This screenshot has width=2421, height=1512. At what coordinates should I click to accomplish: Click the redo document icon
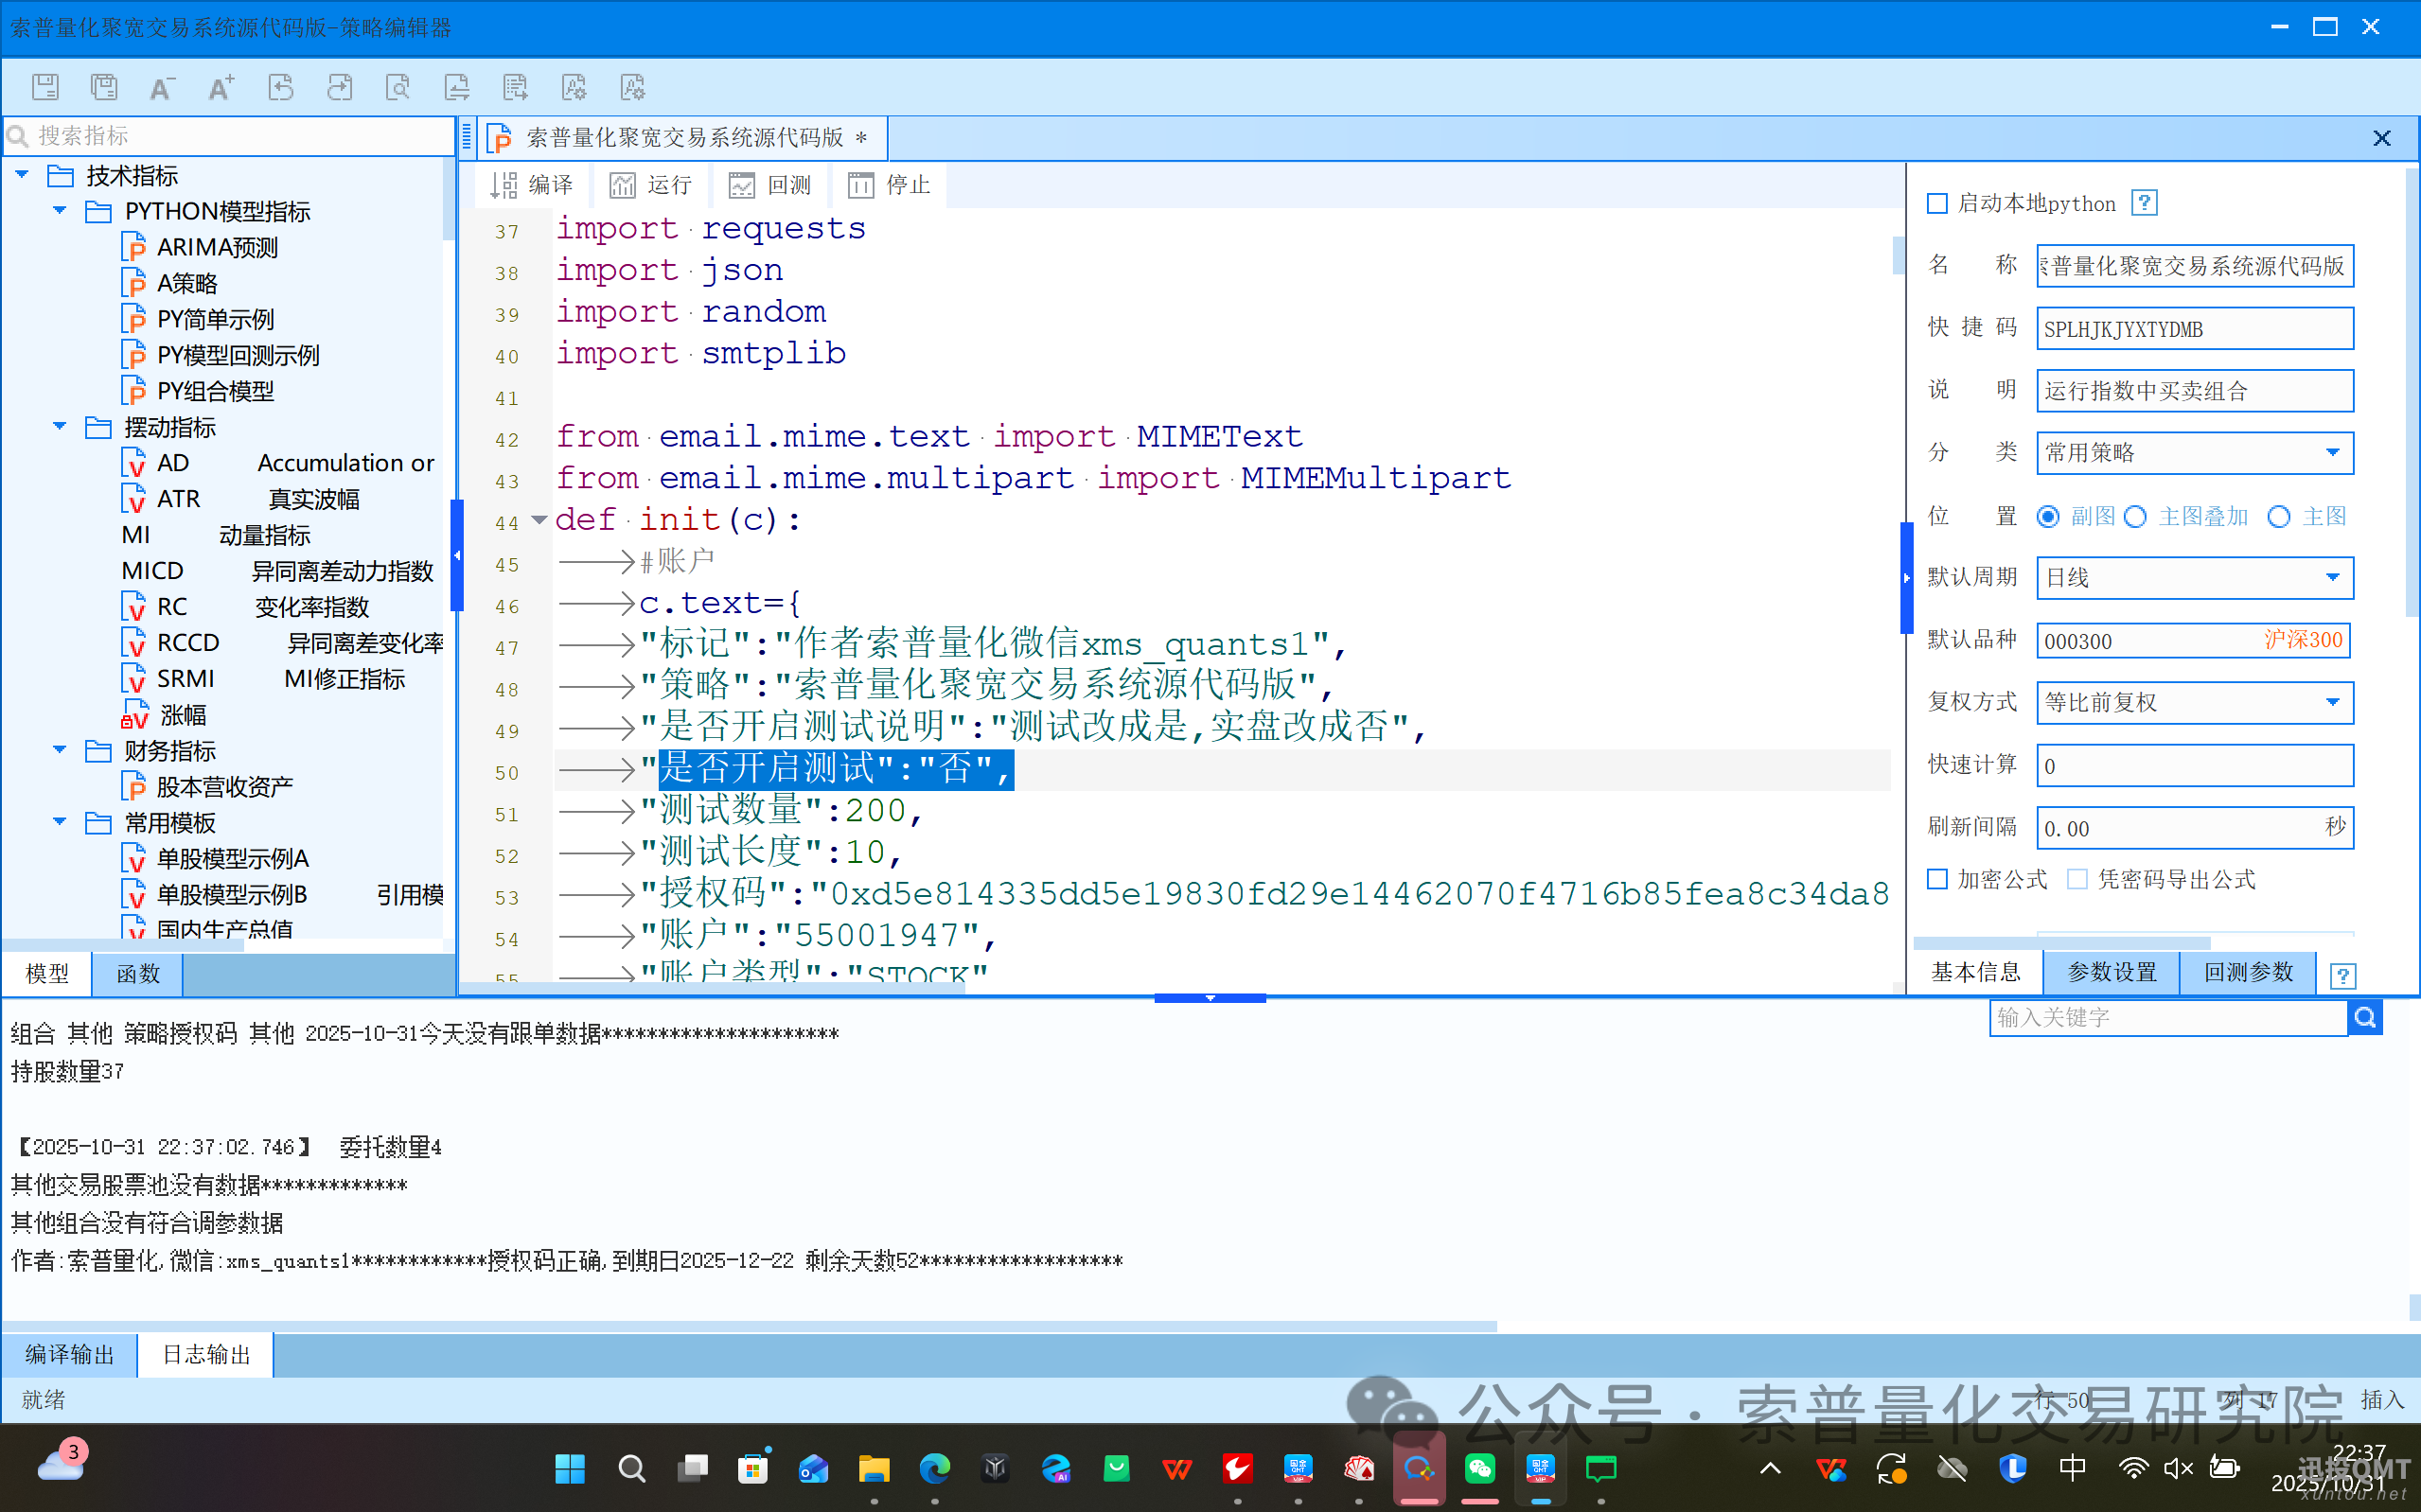coord(340,88)
